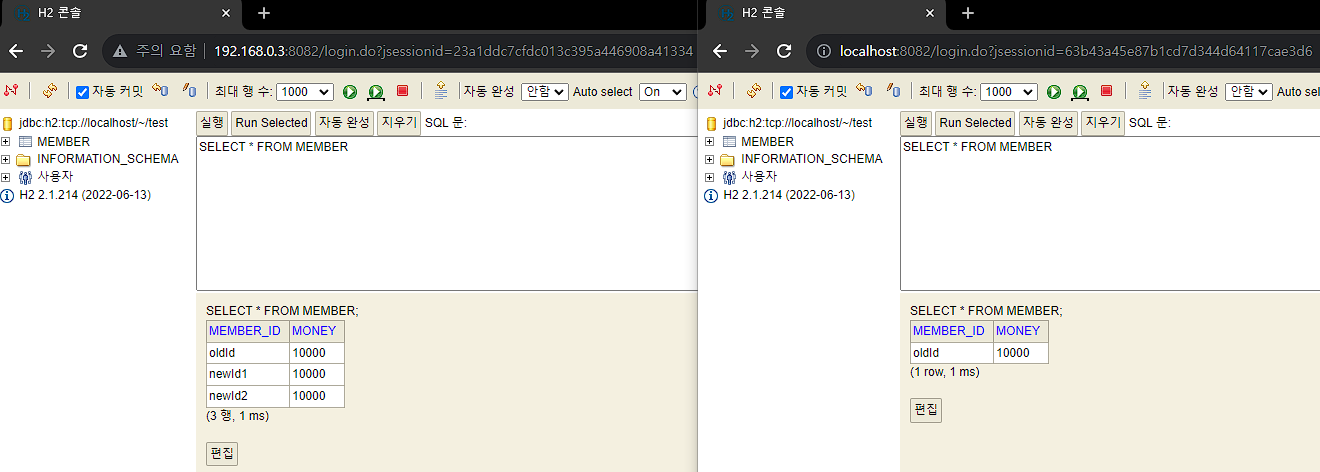Click the red Cancel statement icon in right console
This screenshot has width=1320, height=472.
(x=1107, y=91)
